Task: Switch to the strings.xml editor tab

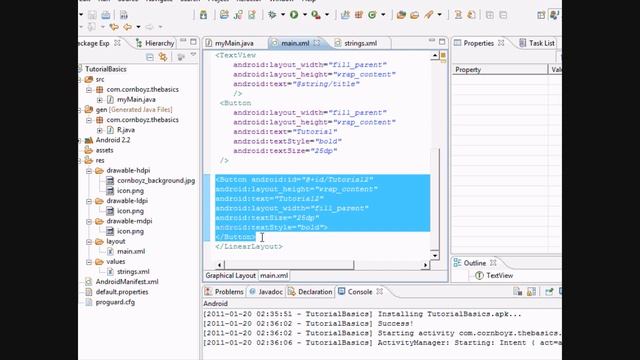Action: [360, 43]
